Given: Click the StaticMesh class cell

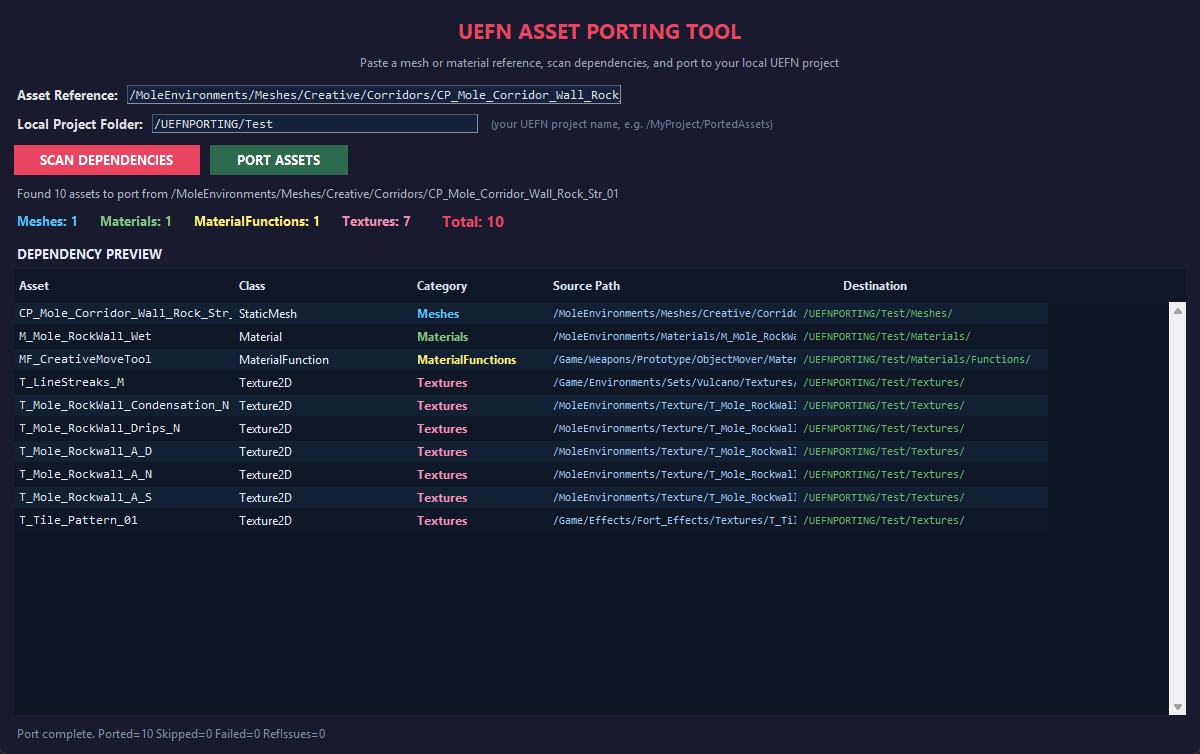Looking at the screenshot, I should pyautogui.click(x=268, y=313).
